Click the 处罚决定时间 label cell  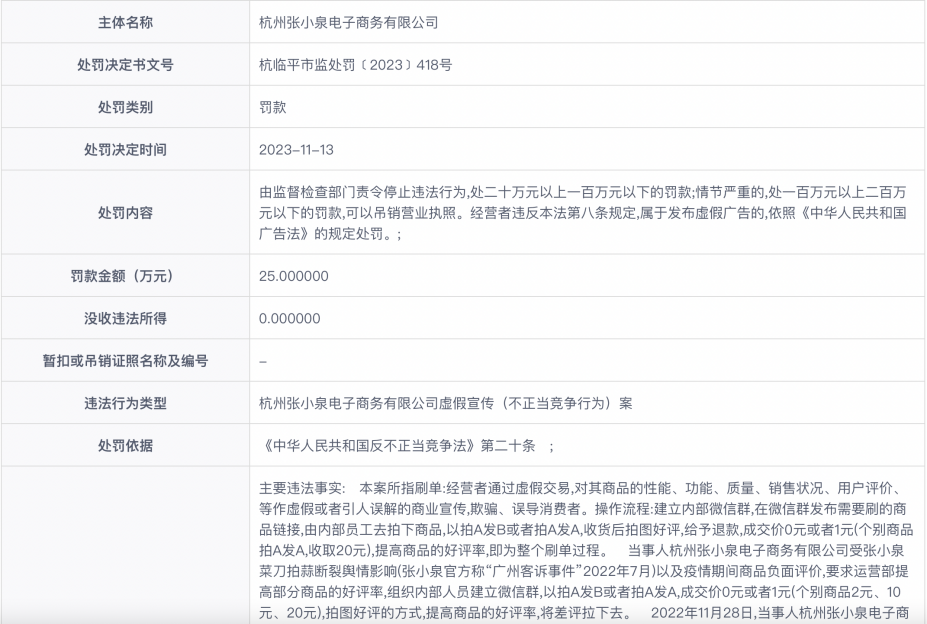(125, 150)
